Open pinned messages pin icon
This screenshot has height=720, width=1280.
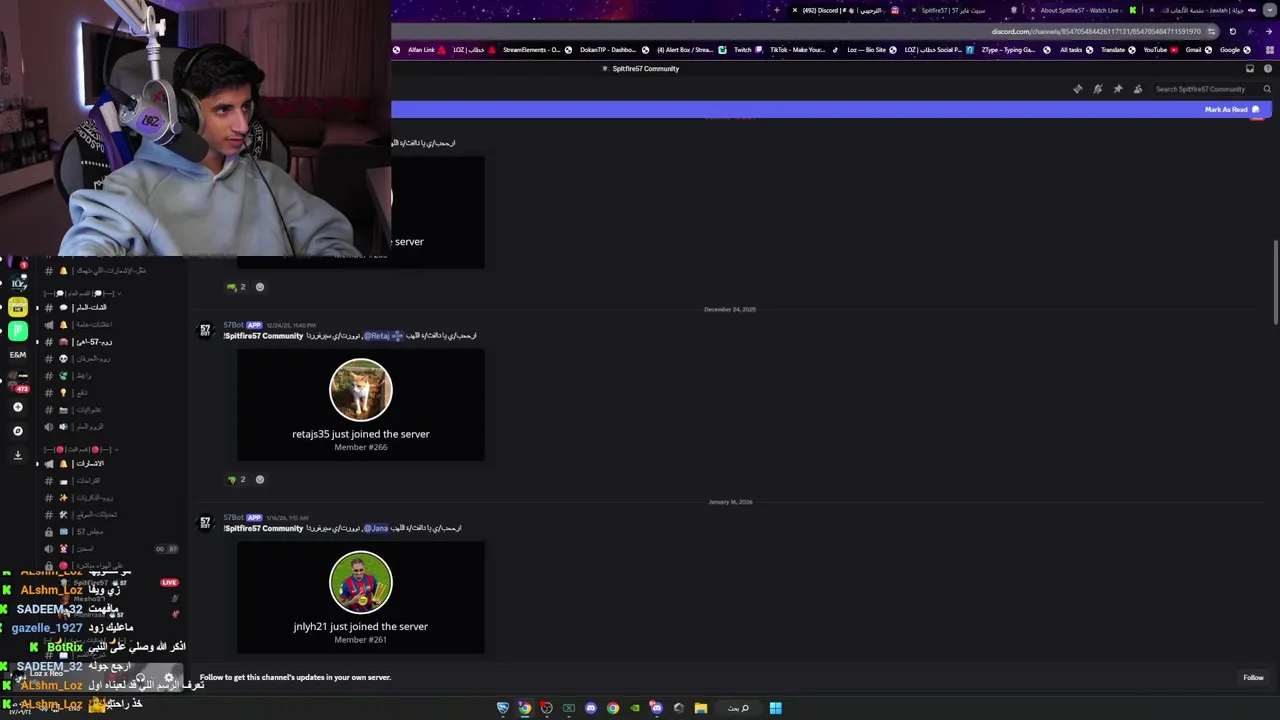point(1117,89)
